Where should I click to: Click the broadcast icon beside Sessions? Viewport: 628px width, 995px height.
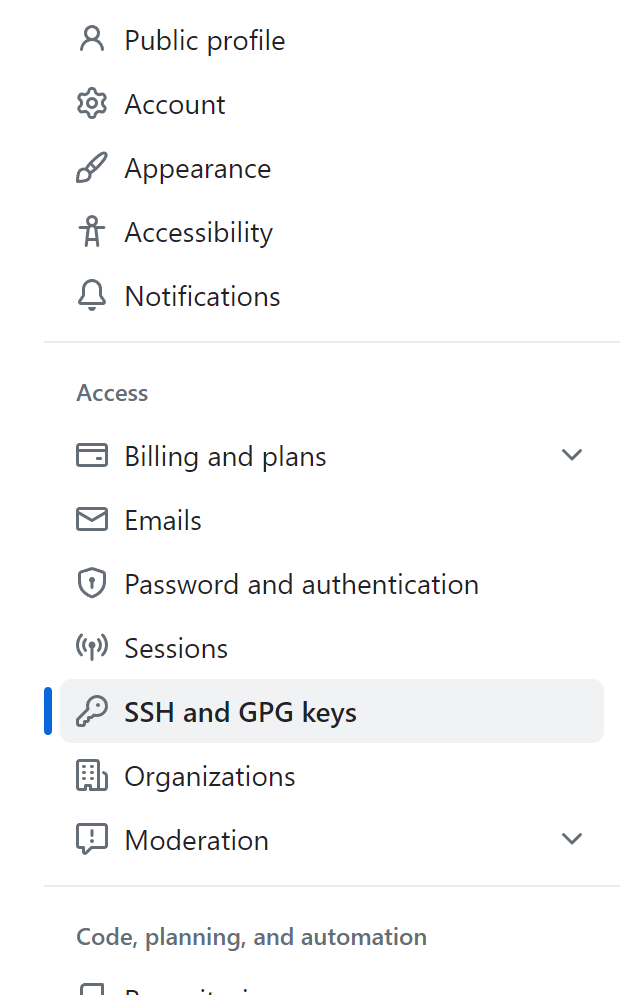click(92, 647)
